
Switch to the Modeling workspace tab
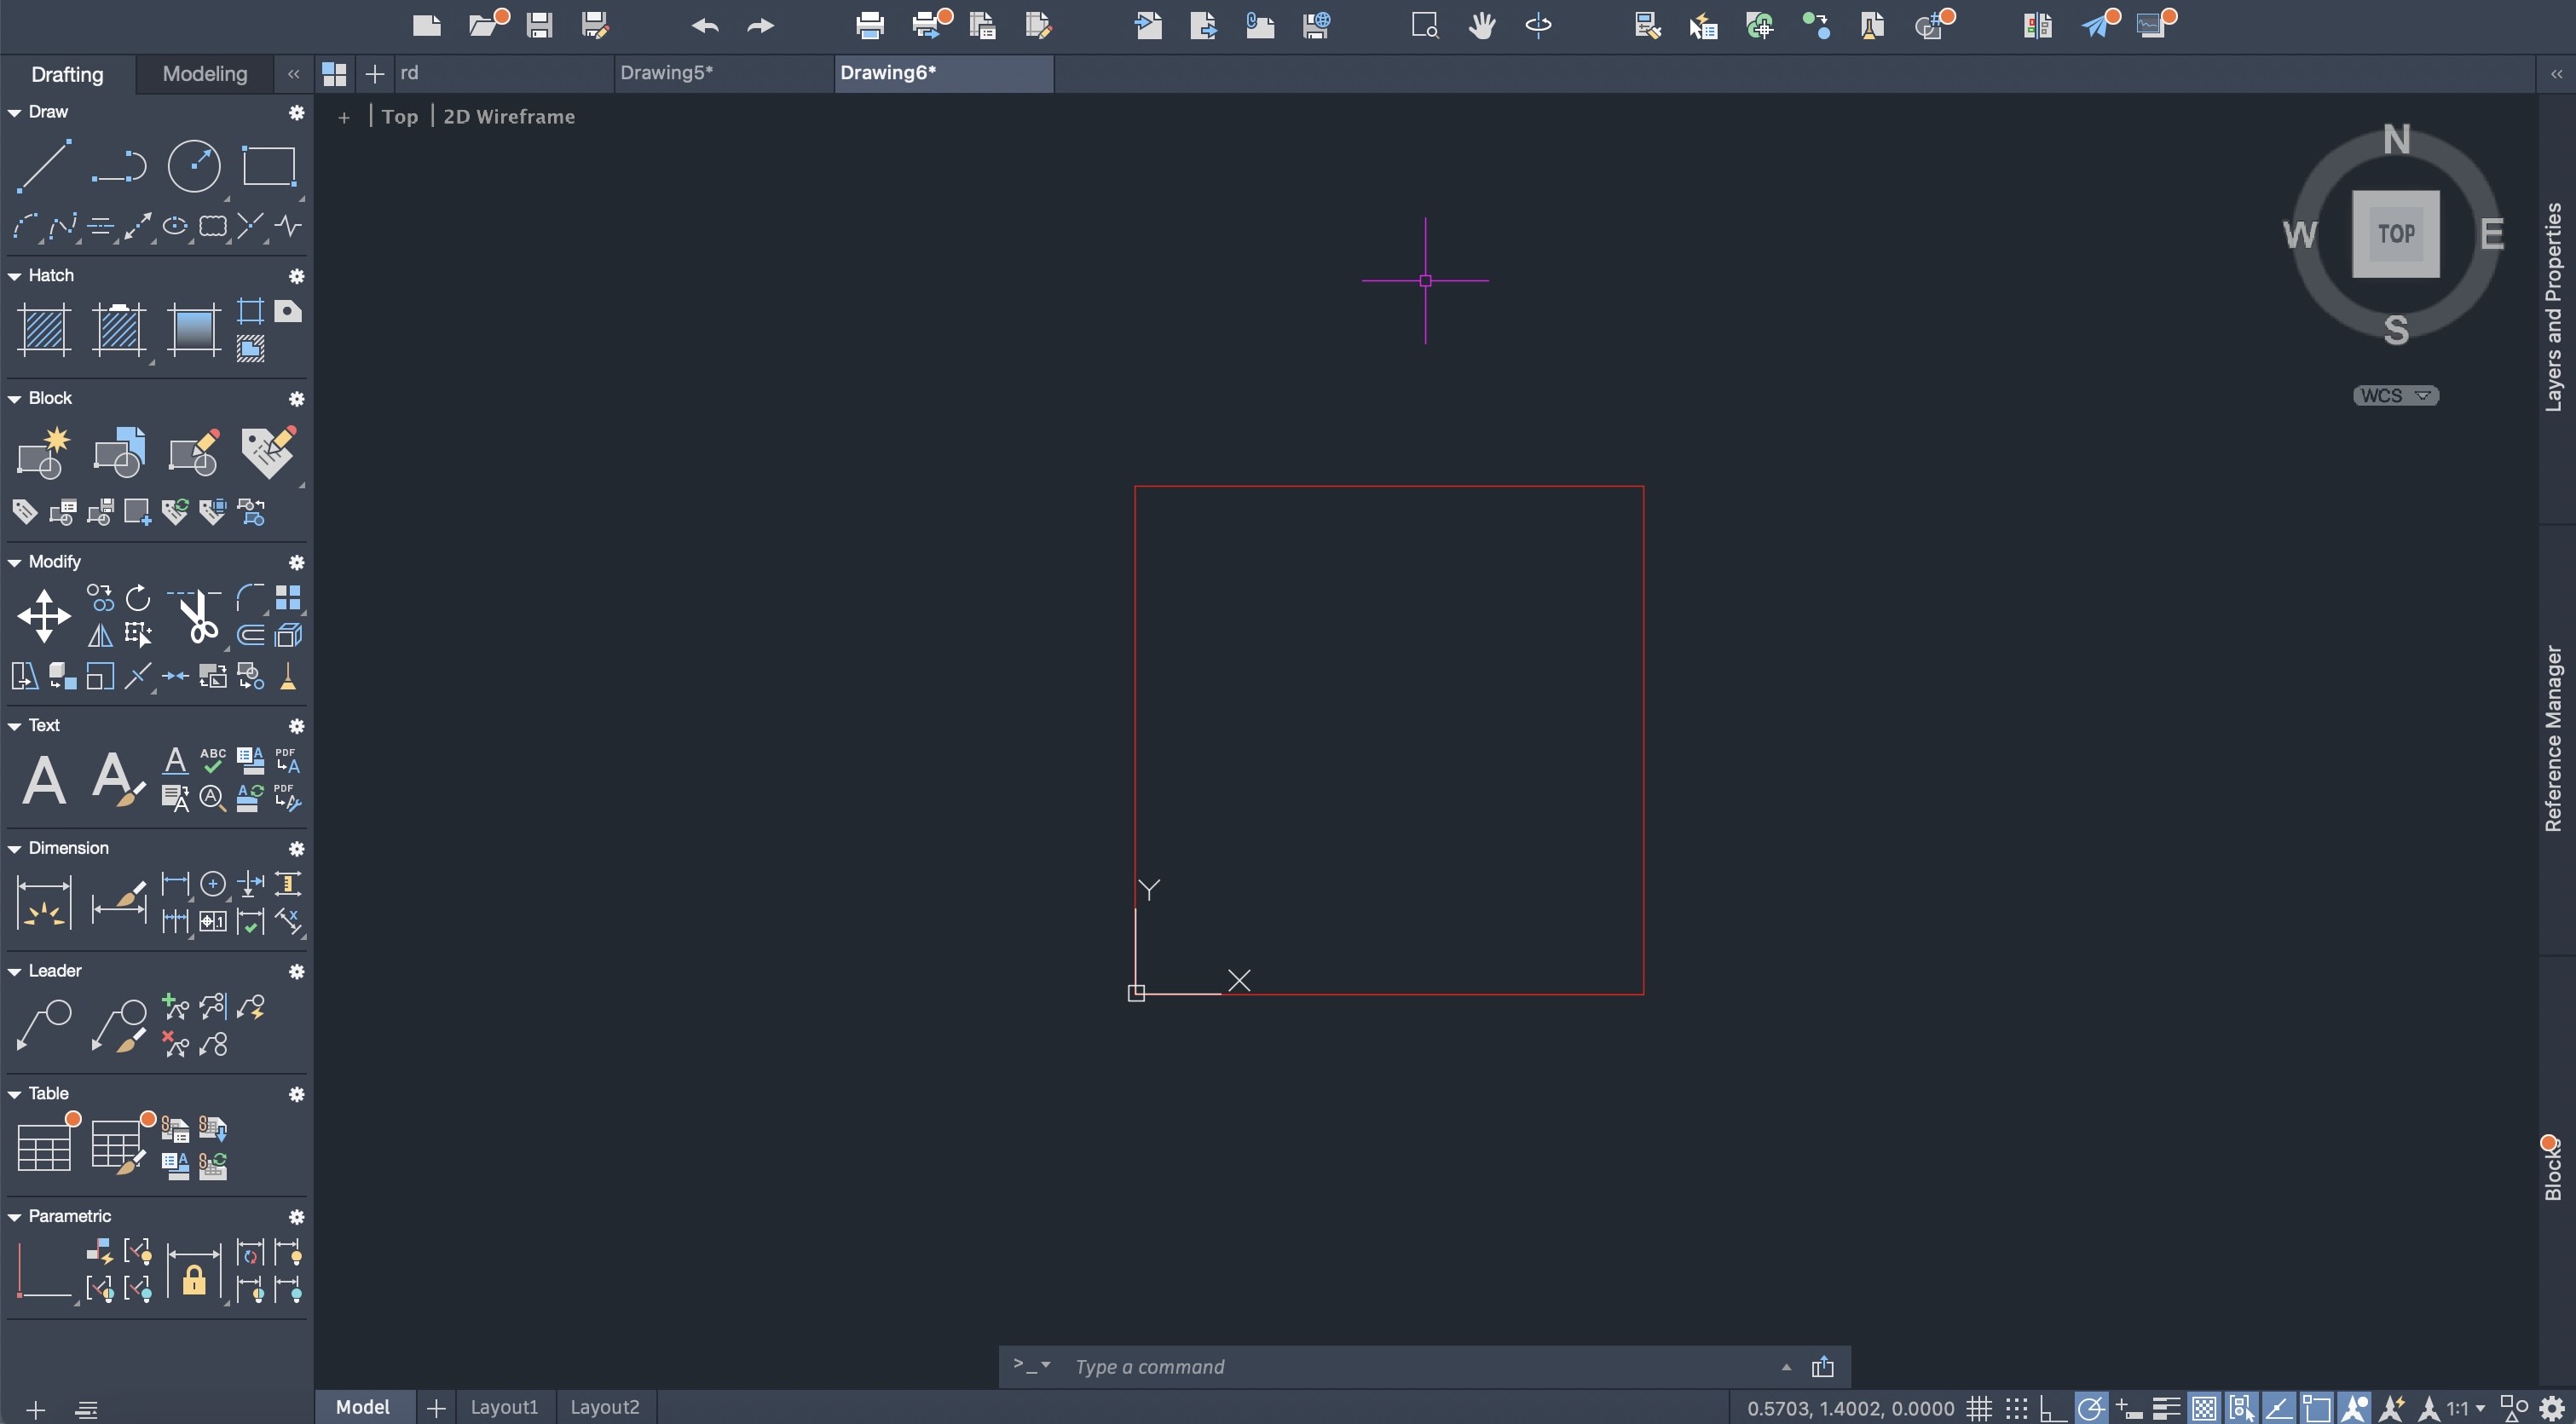tap(204, 74)
